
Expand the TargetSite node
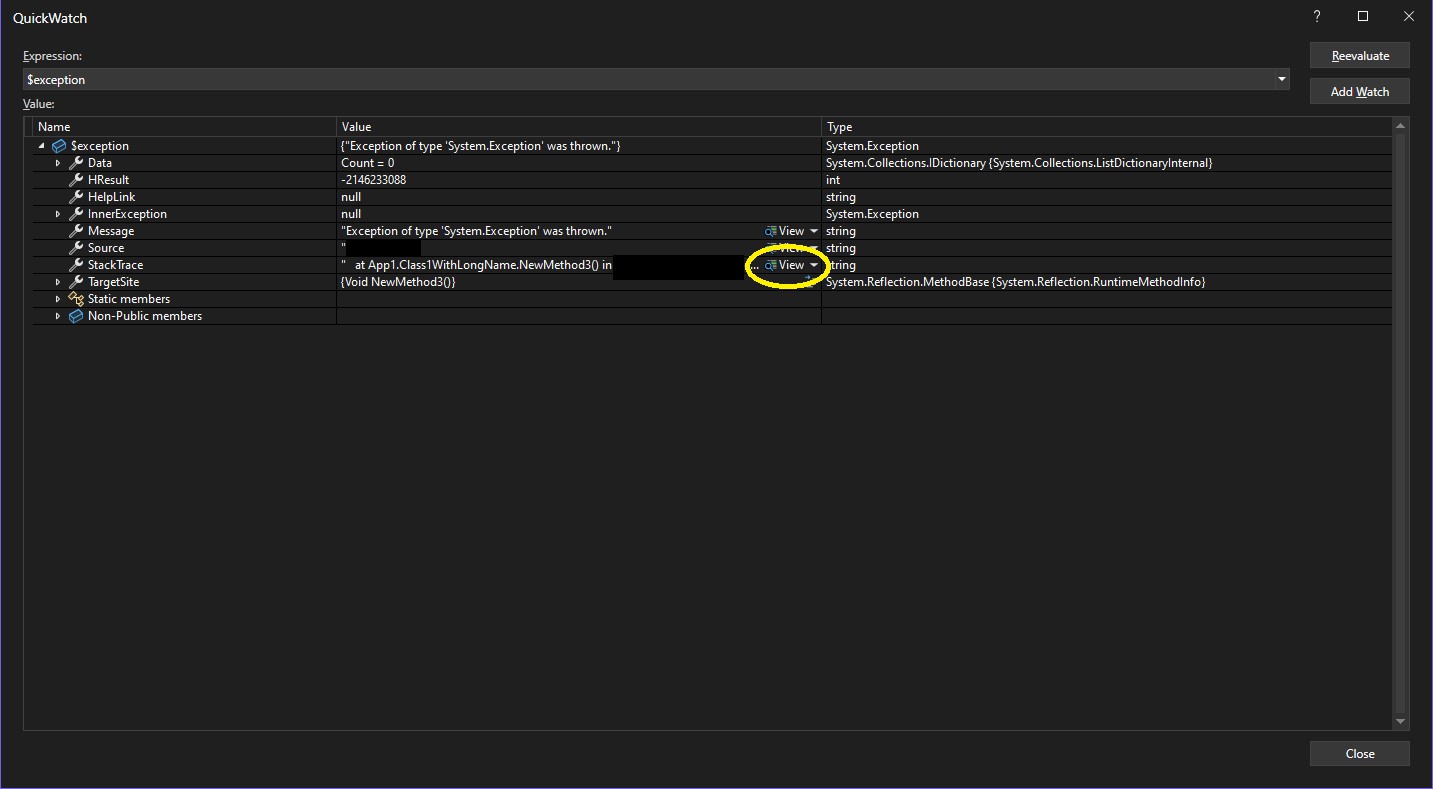[58, 282]
